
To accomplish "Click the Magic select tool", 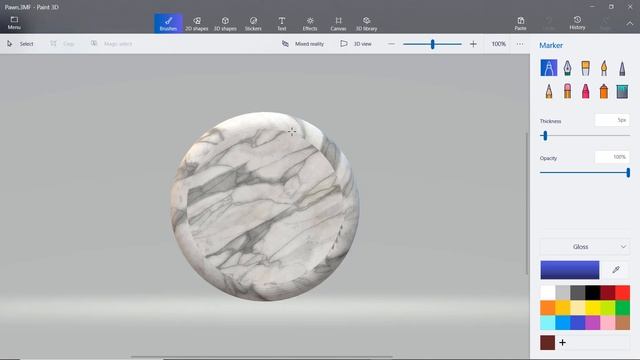I will click(111, 44).
